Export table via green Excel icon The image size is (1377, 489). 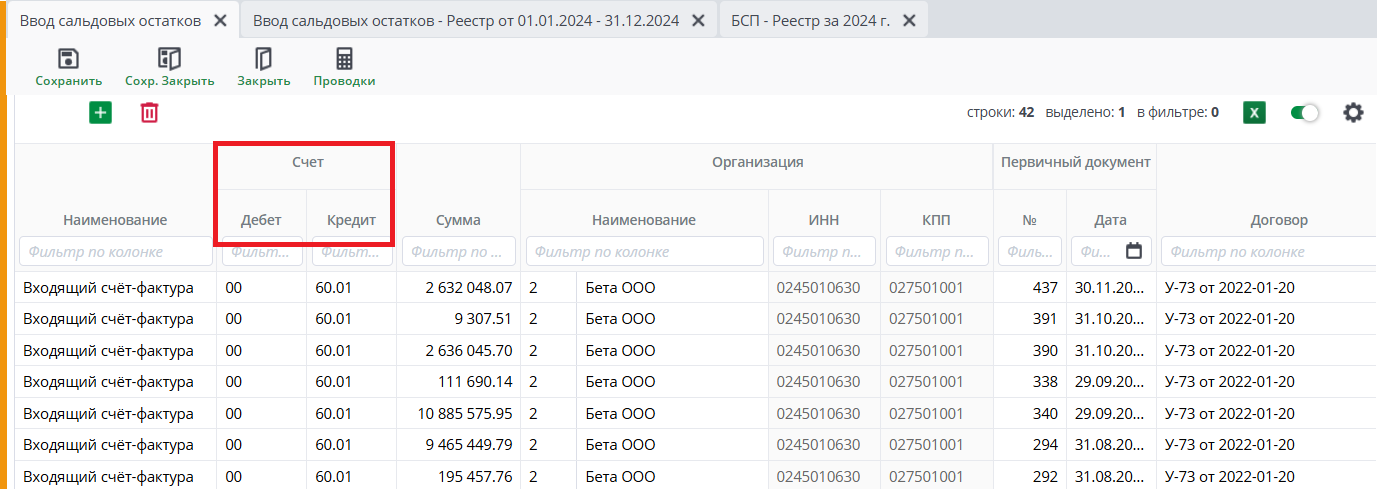(1254, 113)
